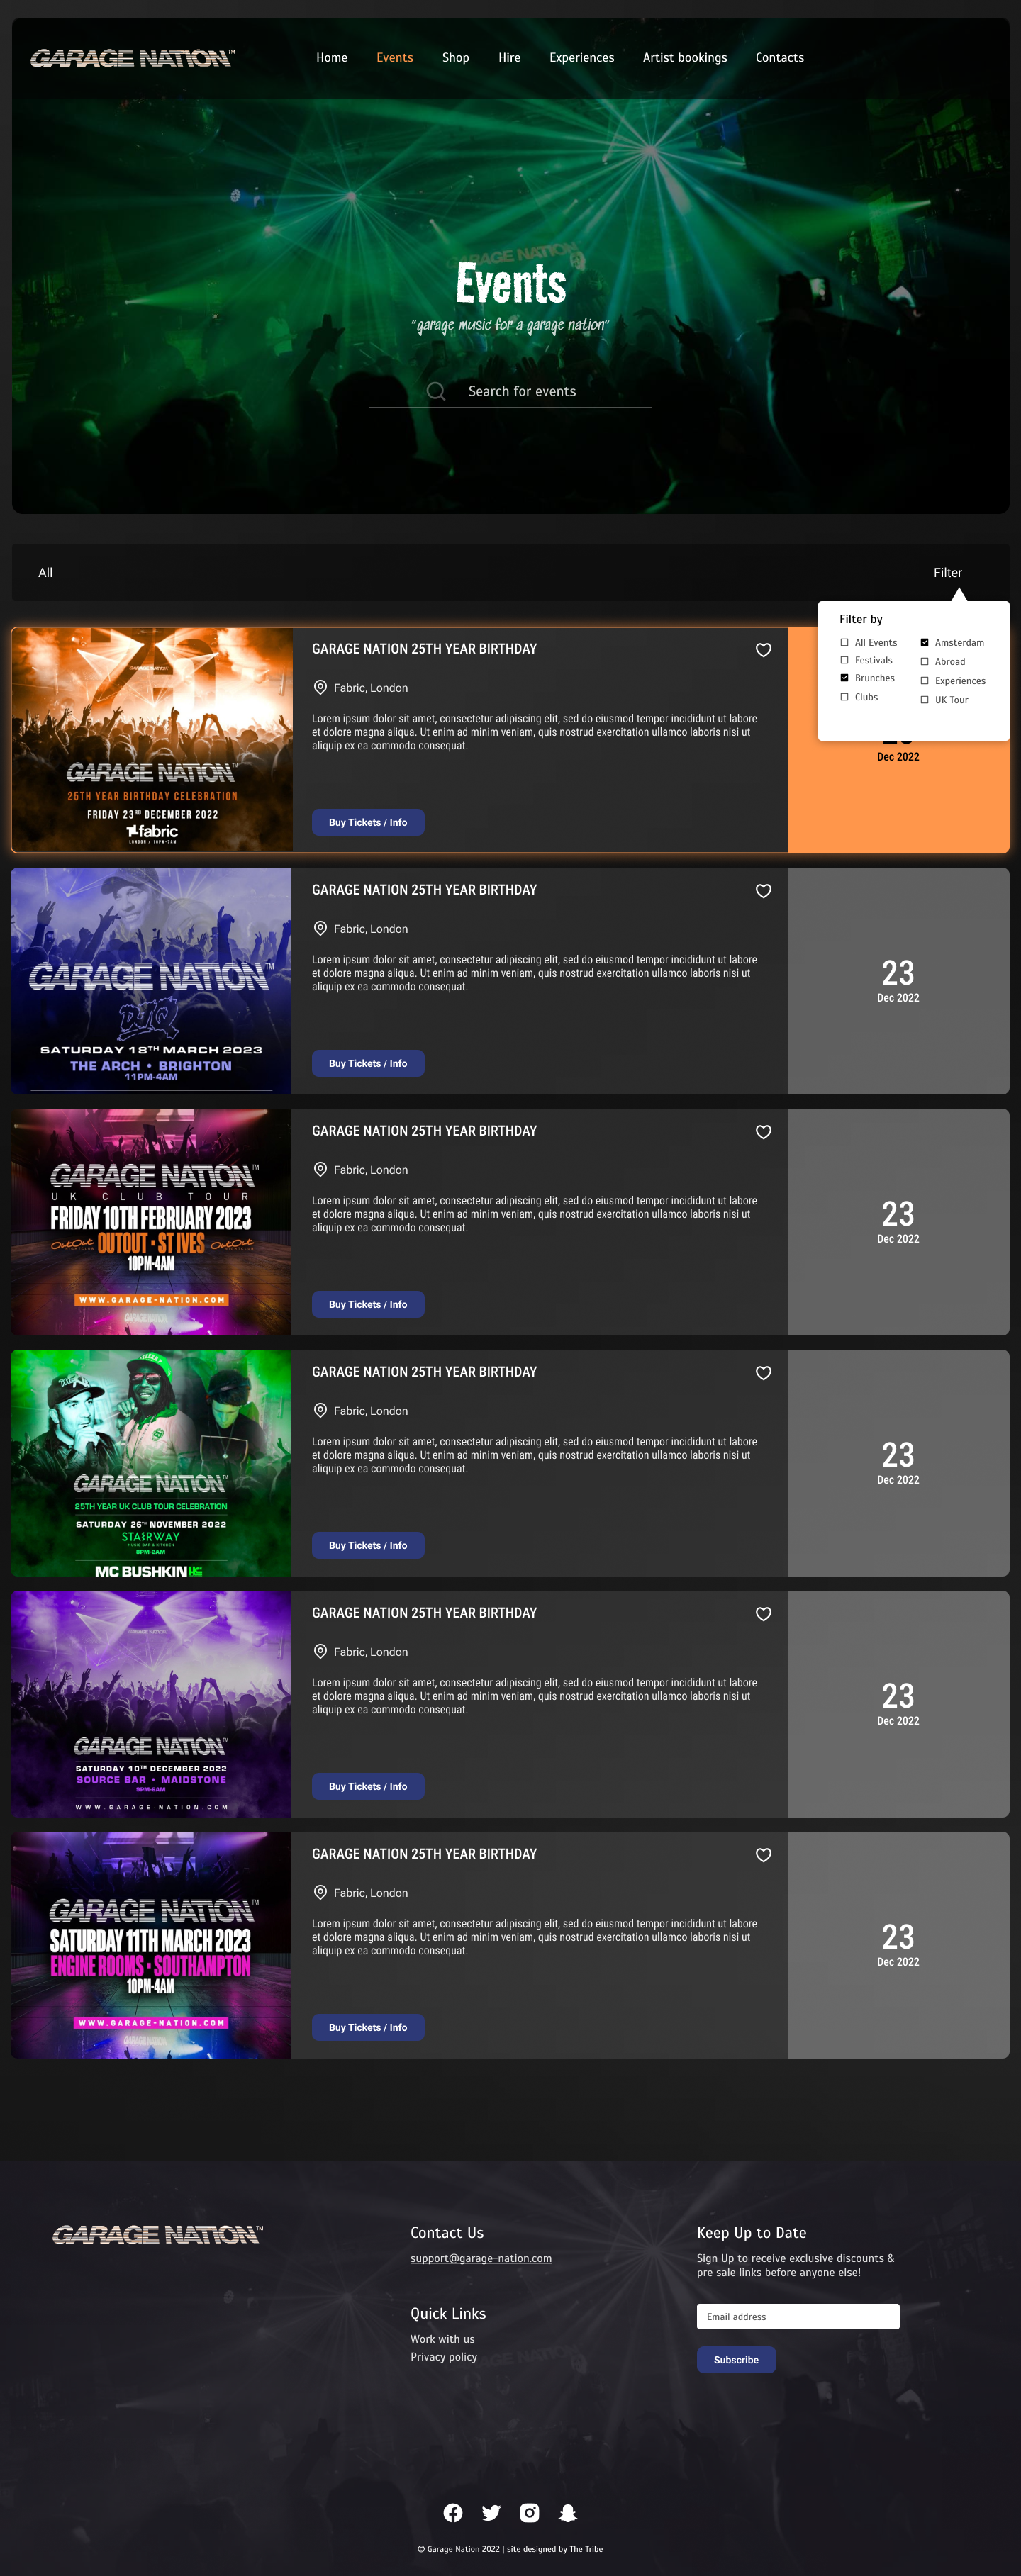Open the Southampton Engine Rooms event poster
The height and width of the screenshot is (2576, 1021).
point(151,1945)
